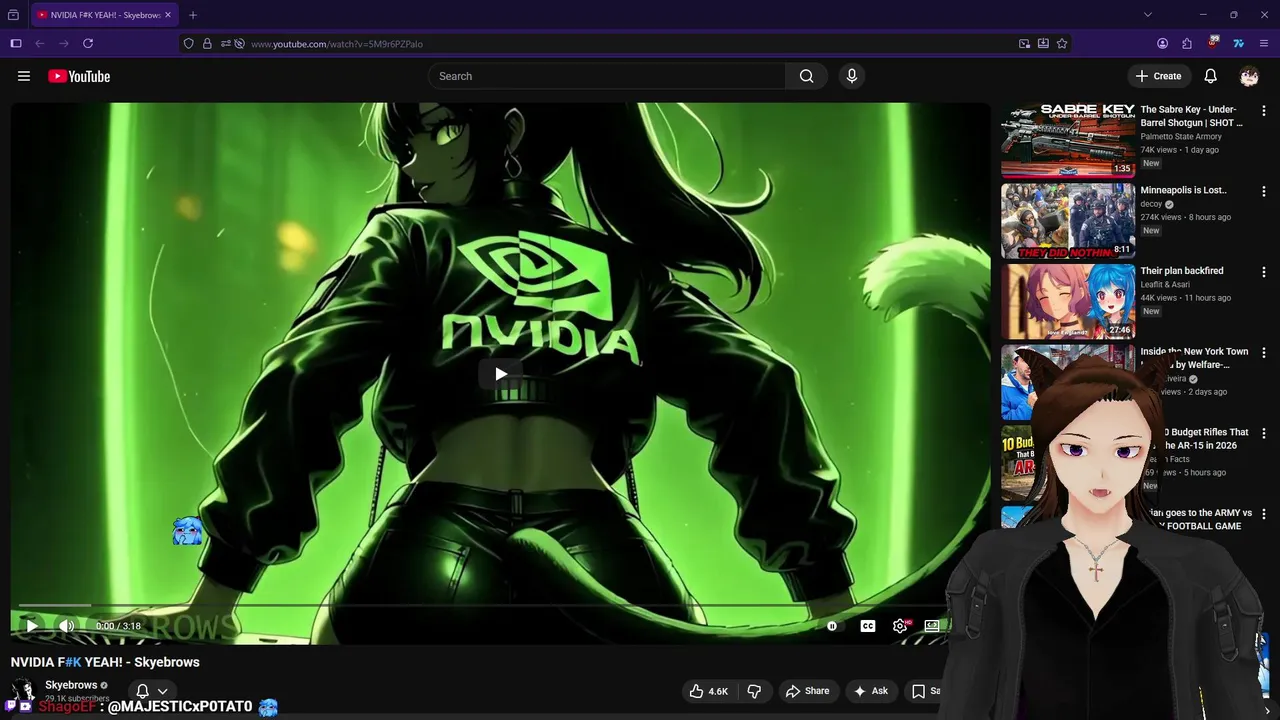Open the Minneapolis is Lost thumbnail
The height and width of the screenshot is (720, 1280).
(1068, 220)
